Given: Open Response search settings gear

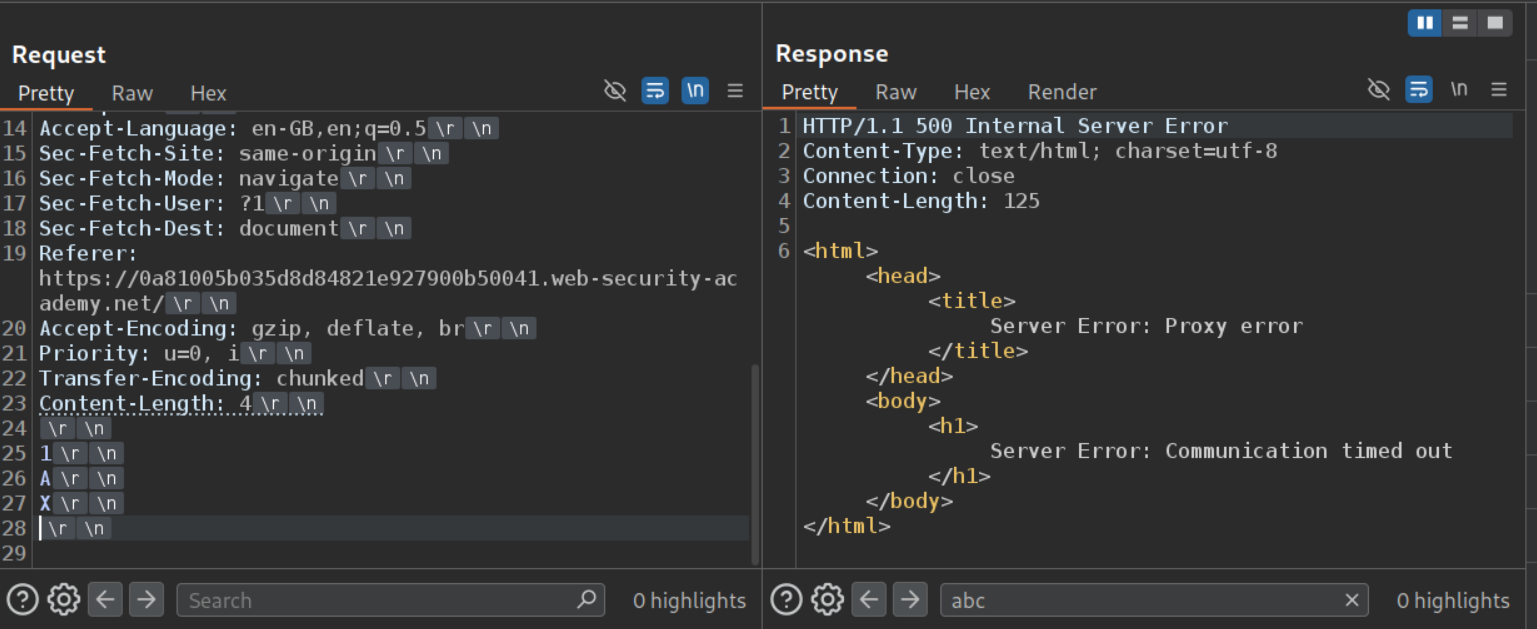Looking at the screenshot, I should point(827,600).
